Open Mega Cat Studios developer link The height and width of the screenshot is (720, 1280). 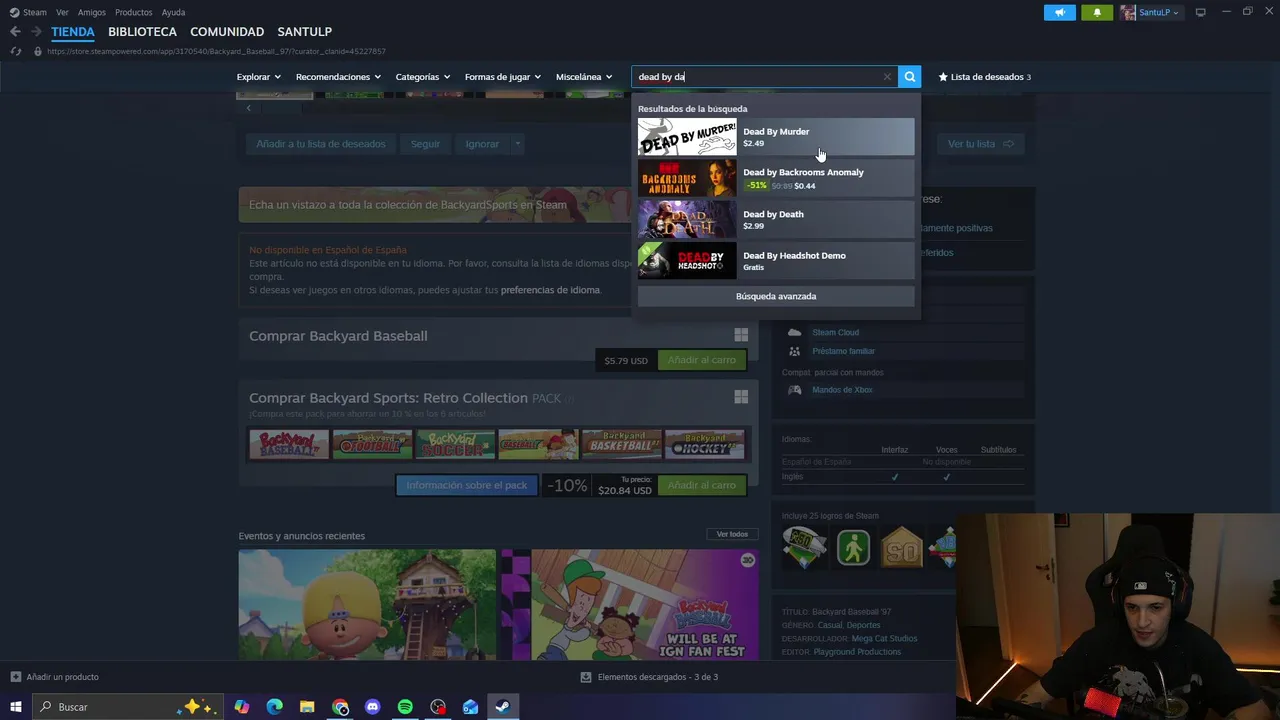point(884,638)
